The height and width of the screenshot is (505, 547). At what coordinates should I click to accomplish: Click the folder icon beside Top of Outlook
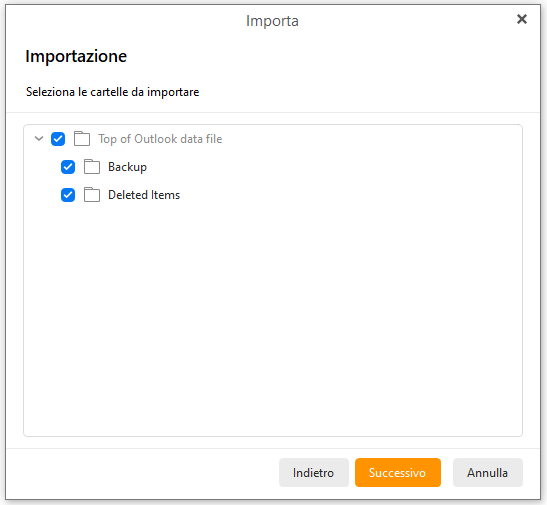82,138
